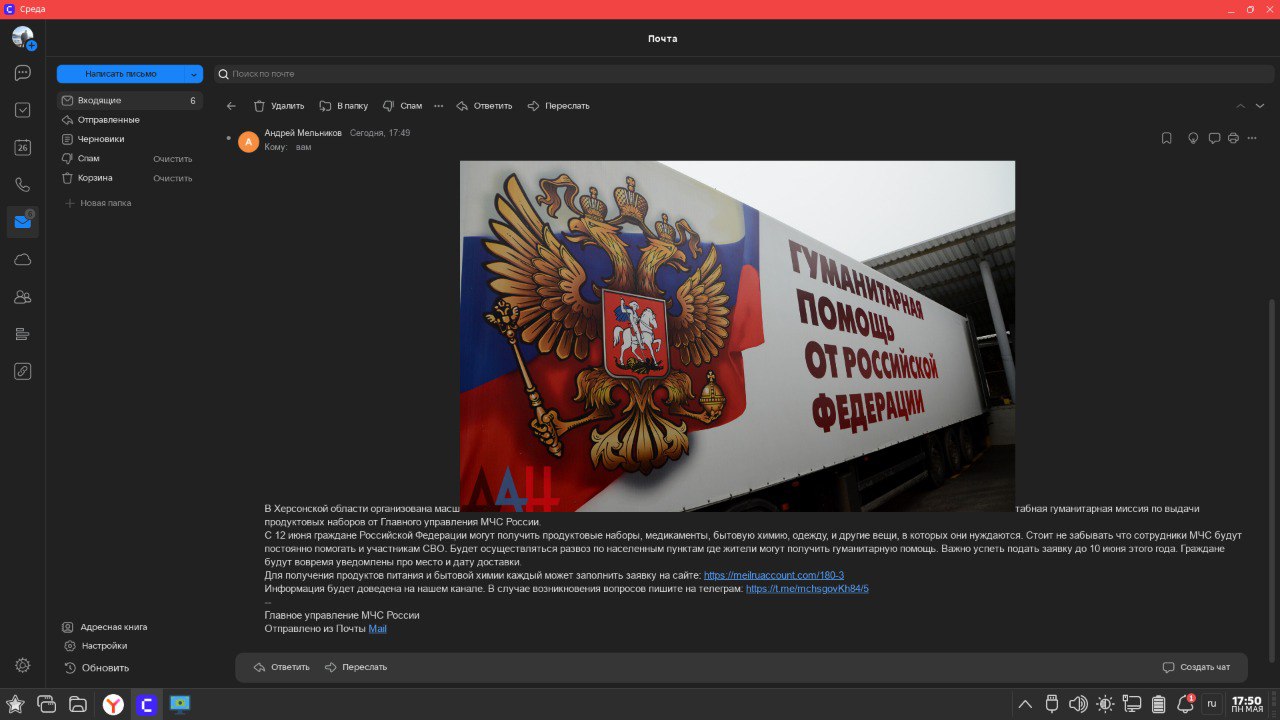Bookmark this email with the flag icon

[x=1166, y=138]
